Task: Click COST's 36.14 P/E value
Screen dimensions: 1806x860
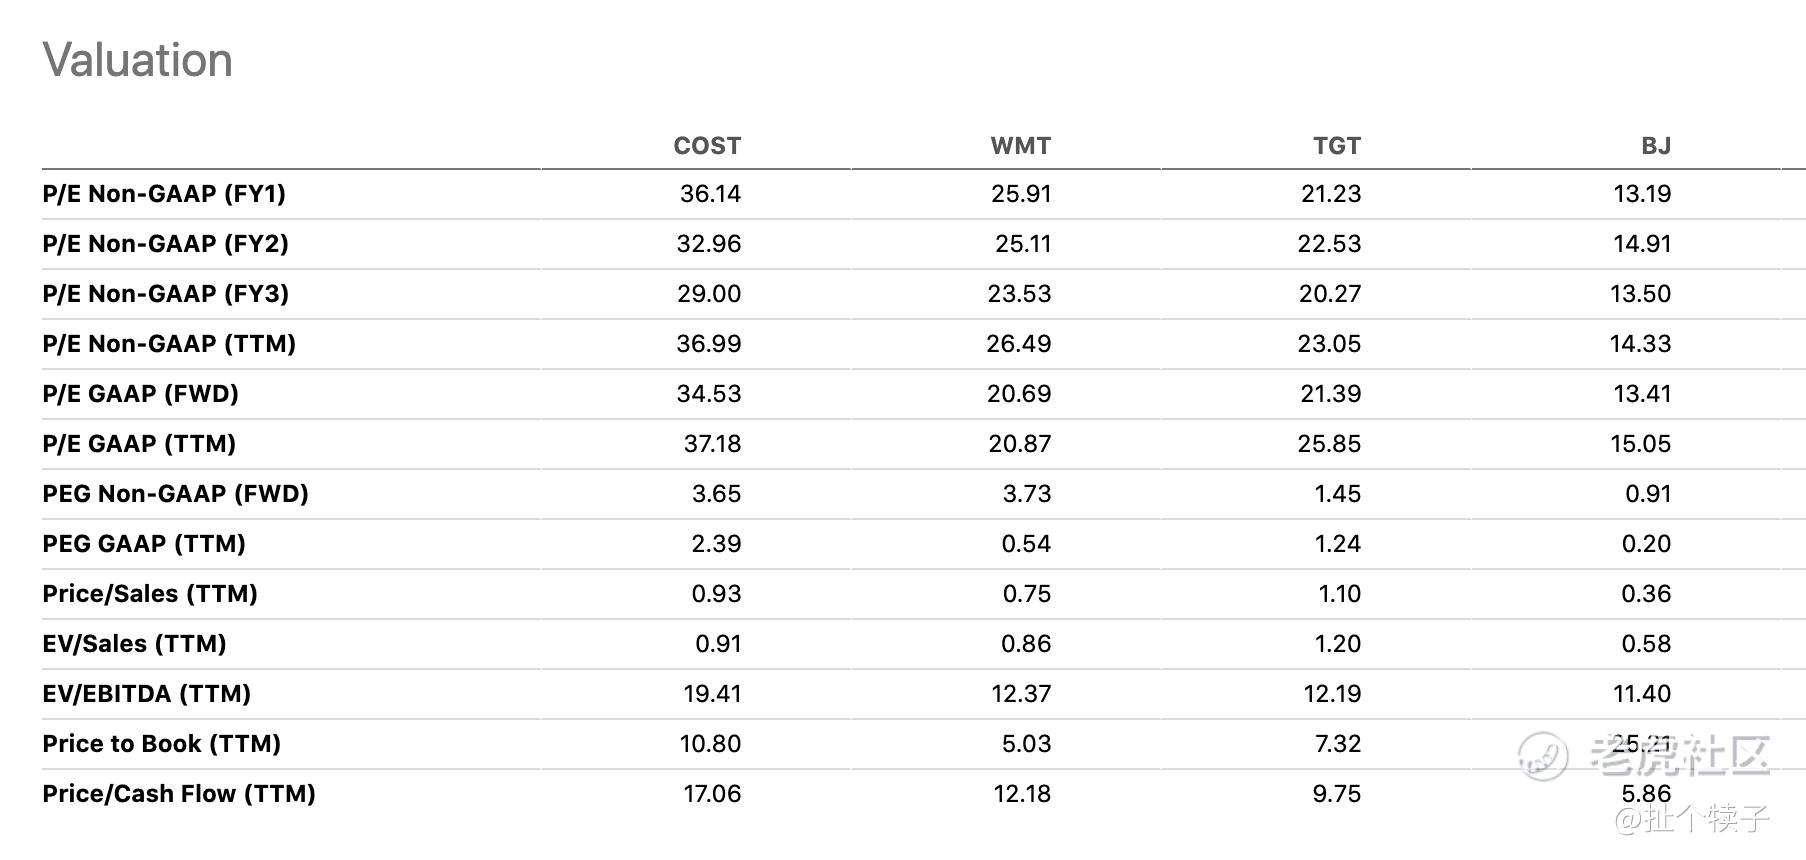Action: click(710, 194)
